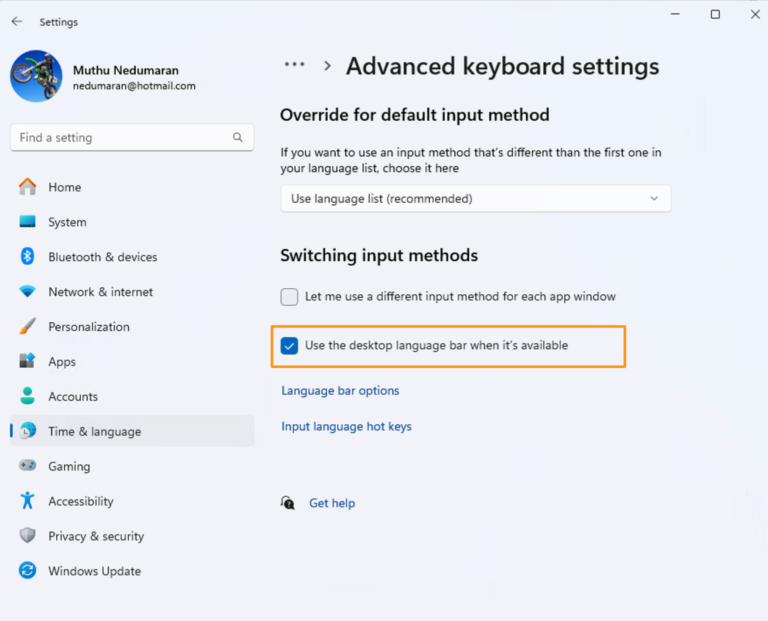Open Privacy & security shield icon
Viewport: 768px width, 621px height.
(28, 536)
